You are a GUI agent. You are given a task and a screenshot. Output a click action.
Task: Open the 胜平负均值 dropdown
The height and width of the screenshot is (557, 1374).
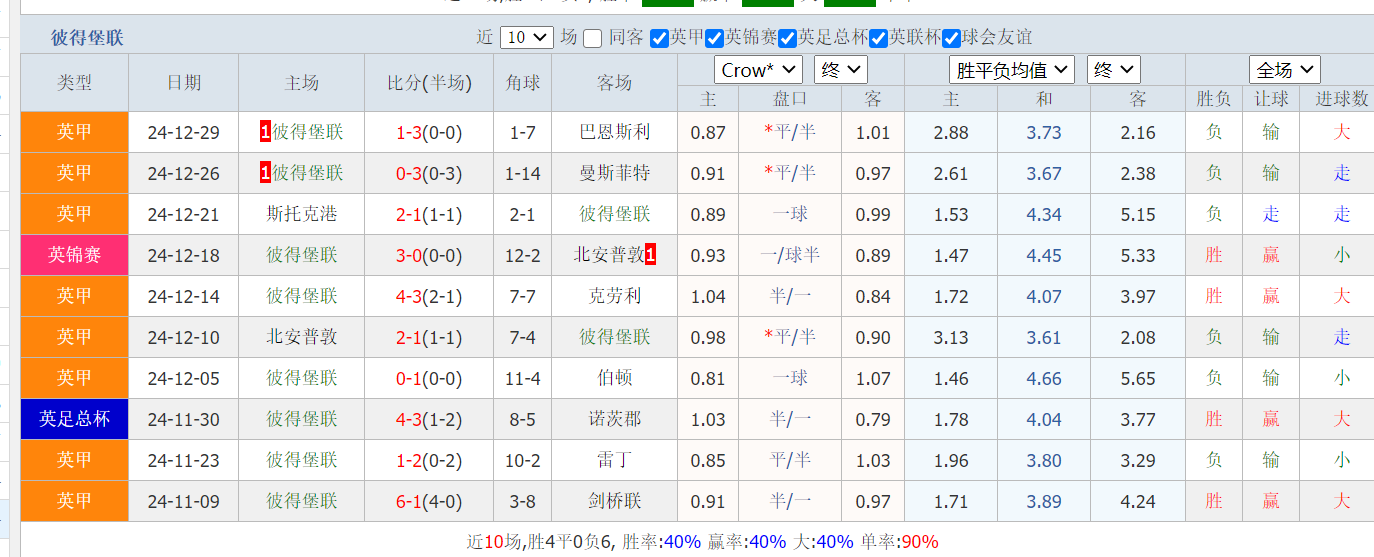1011,70
